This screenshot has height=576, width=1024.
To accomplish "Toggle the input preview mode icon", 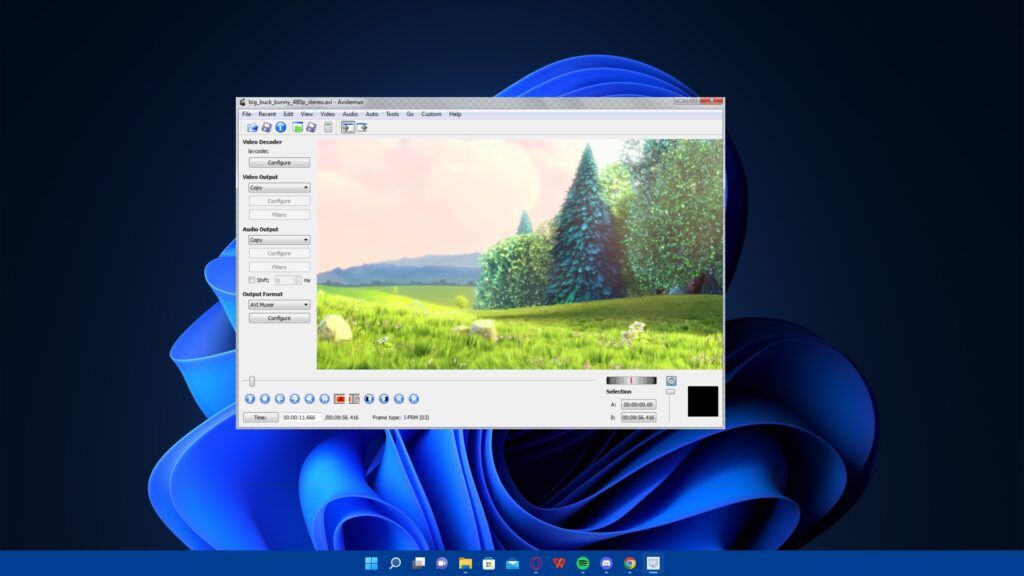I will 347,127.
